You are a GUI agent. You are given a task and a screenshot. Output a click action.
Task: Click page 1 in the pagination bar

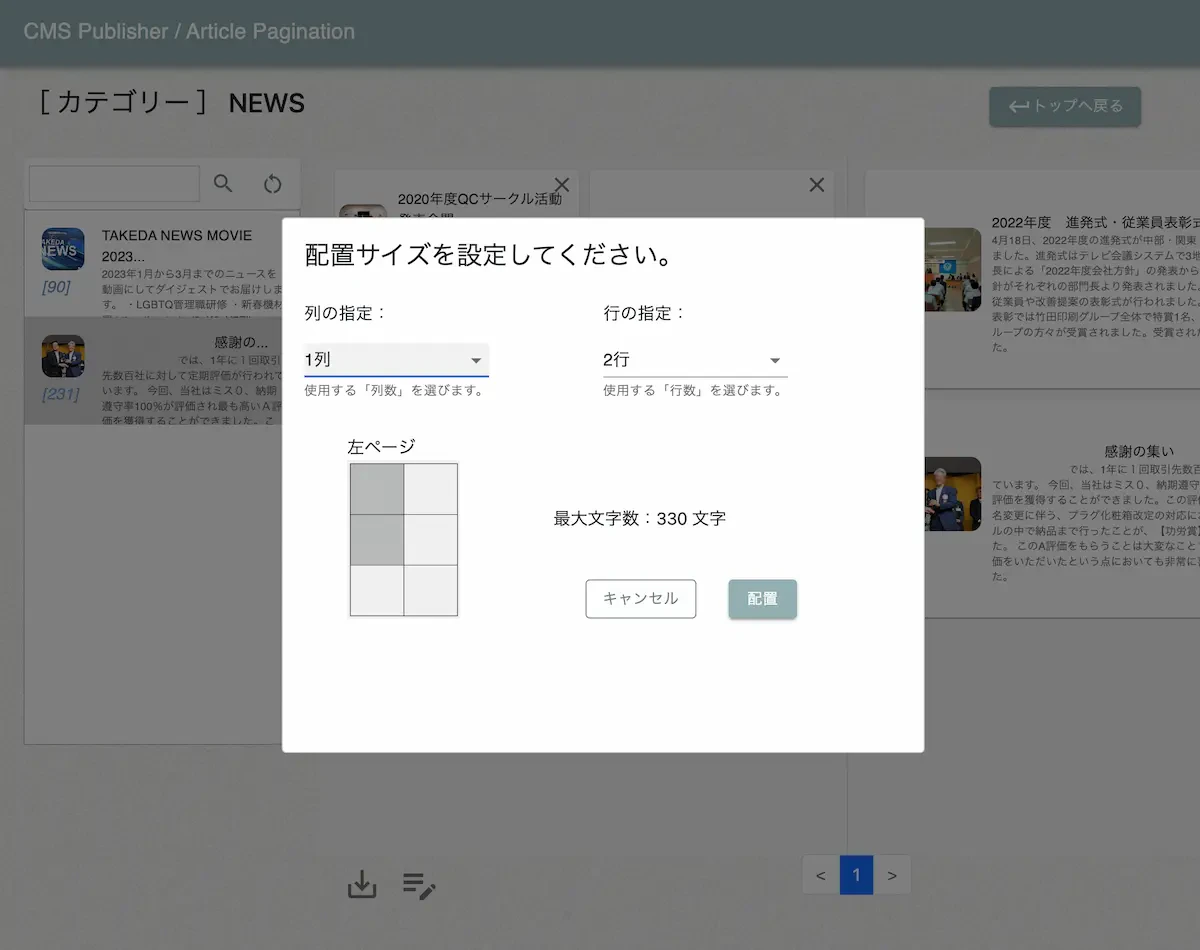click(x=856, y=874)
